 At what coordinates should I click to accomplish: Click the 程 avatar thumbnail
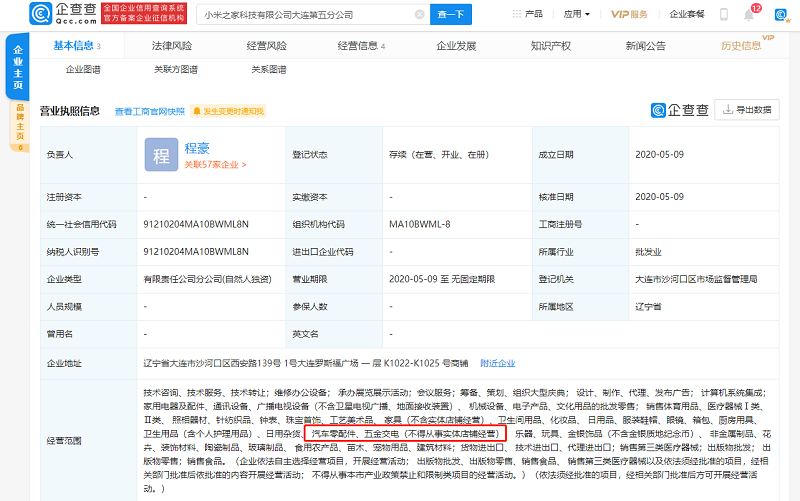[161, 155]
